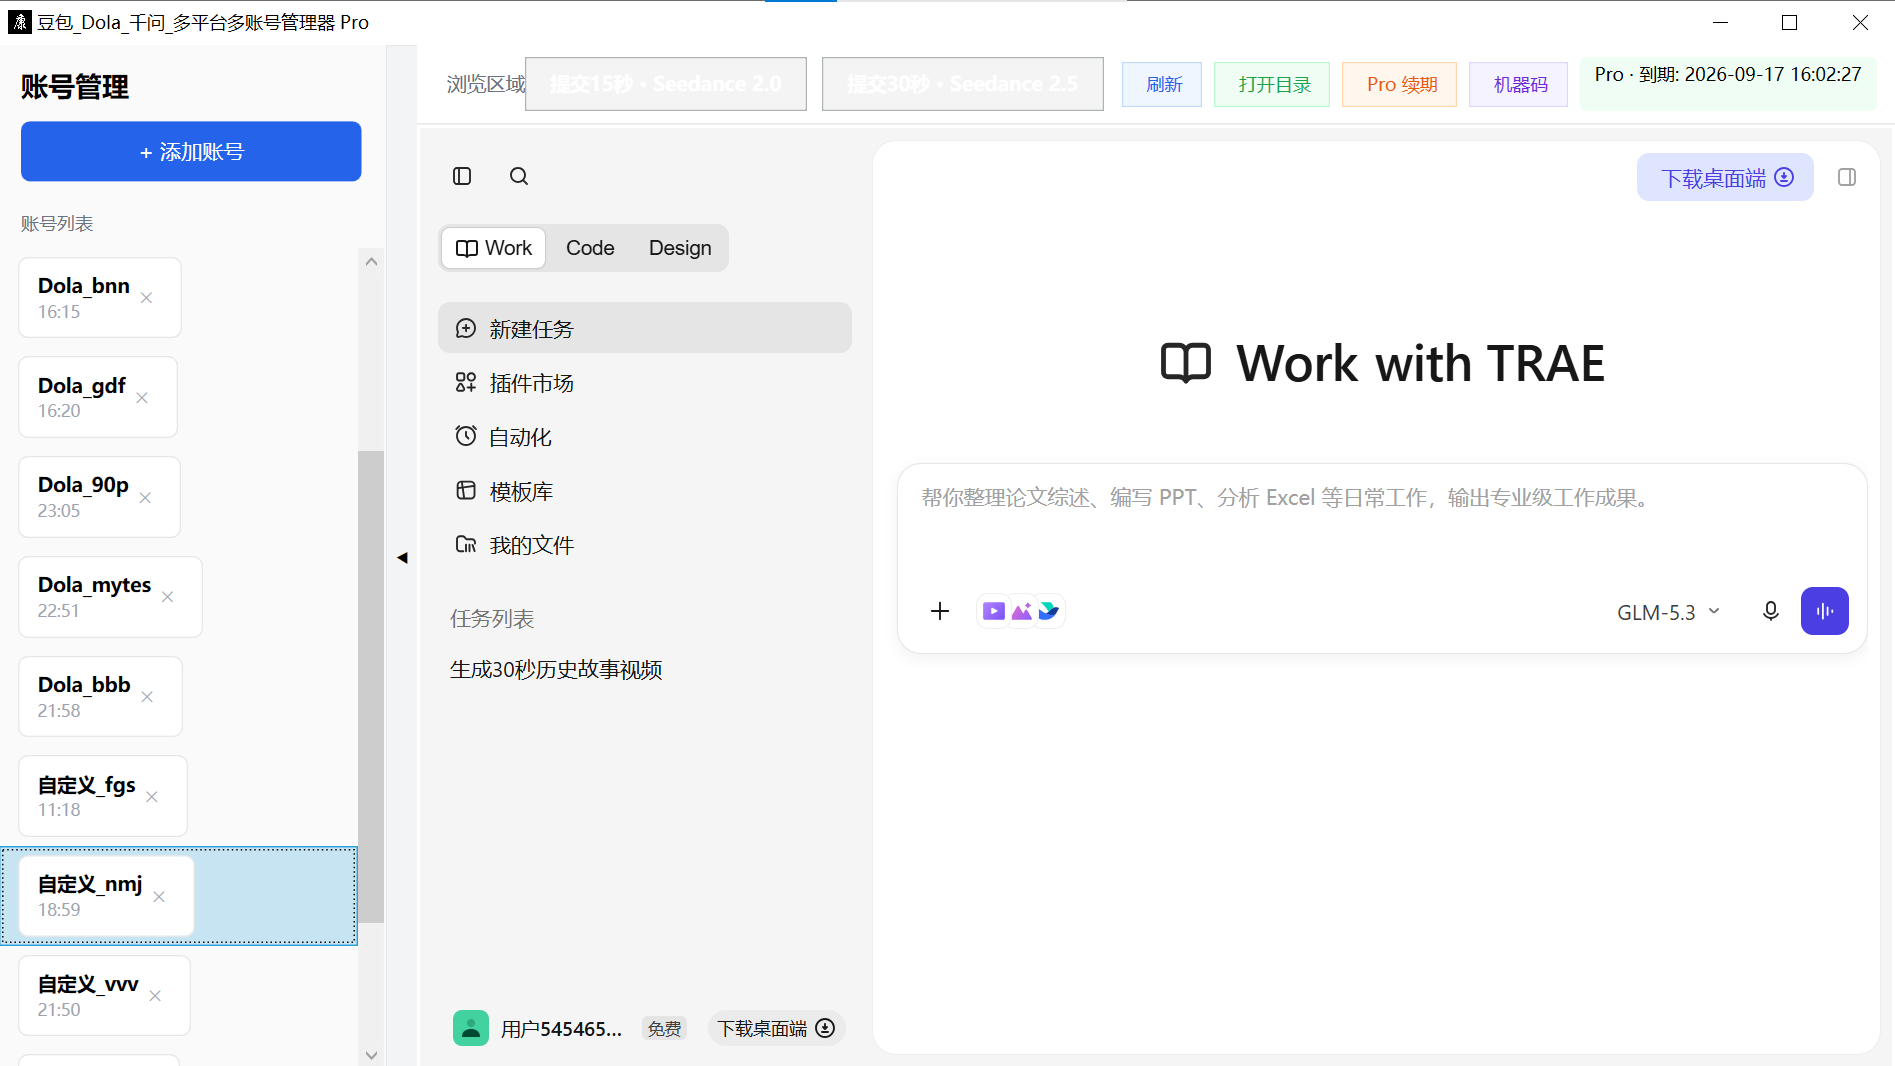The width and height of the screenshot is (1895, 1066).
Task: Click the top-right 下载桌面端 button
Action: click(x=1725, y=177)
